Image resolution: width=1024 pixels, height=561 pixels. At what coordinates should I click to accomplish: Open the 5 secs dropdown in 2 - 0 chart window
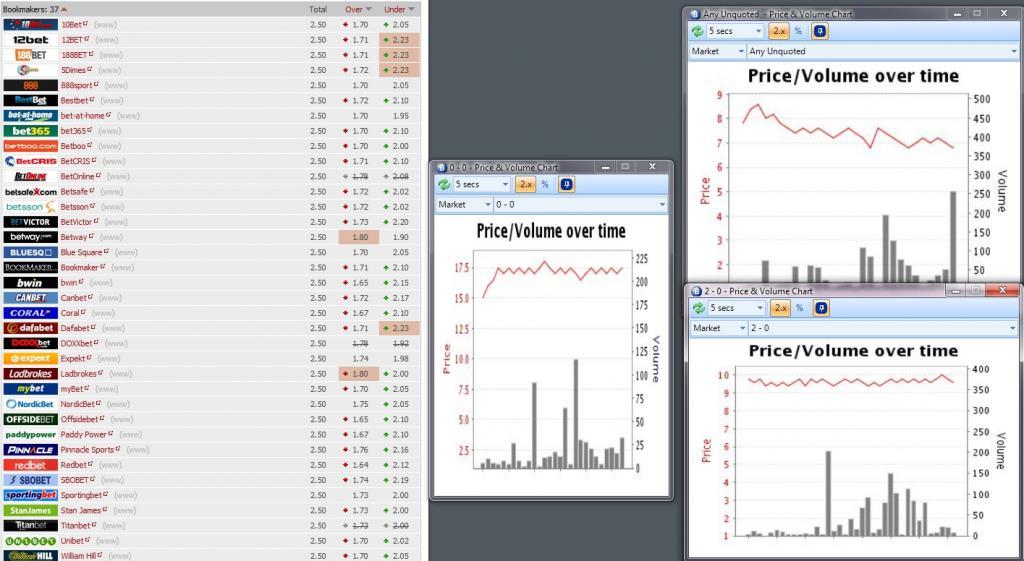(x=737, y=308)
